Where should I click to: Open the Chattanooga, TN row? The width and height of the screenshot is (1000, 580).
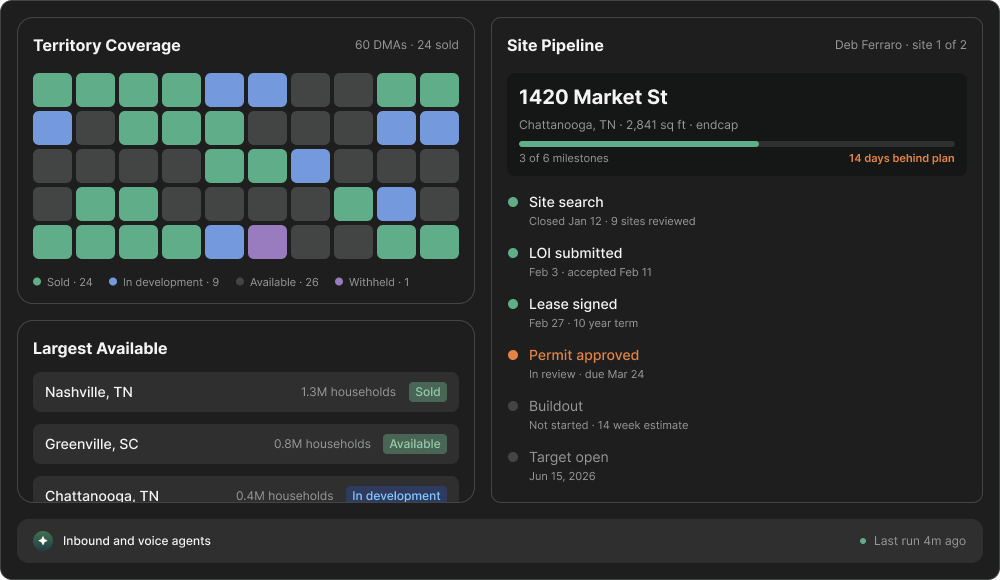tap(246, 489)
